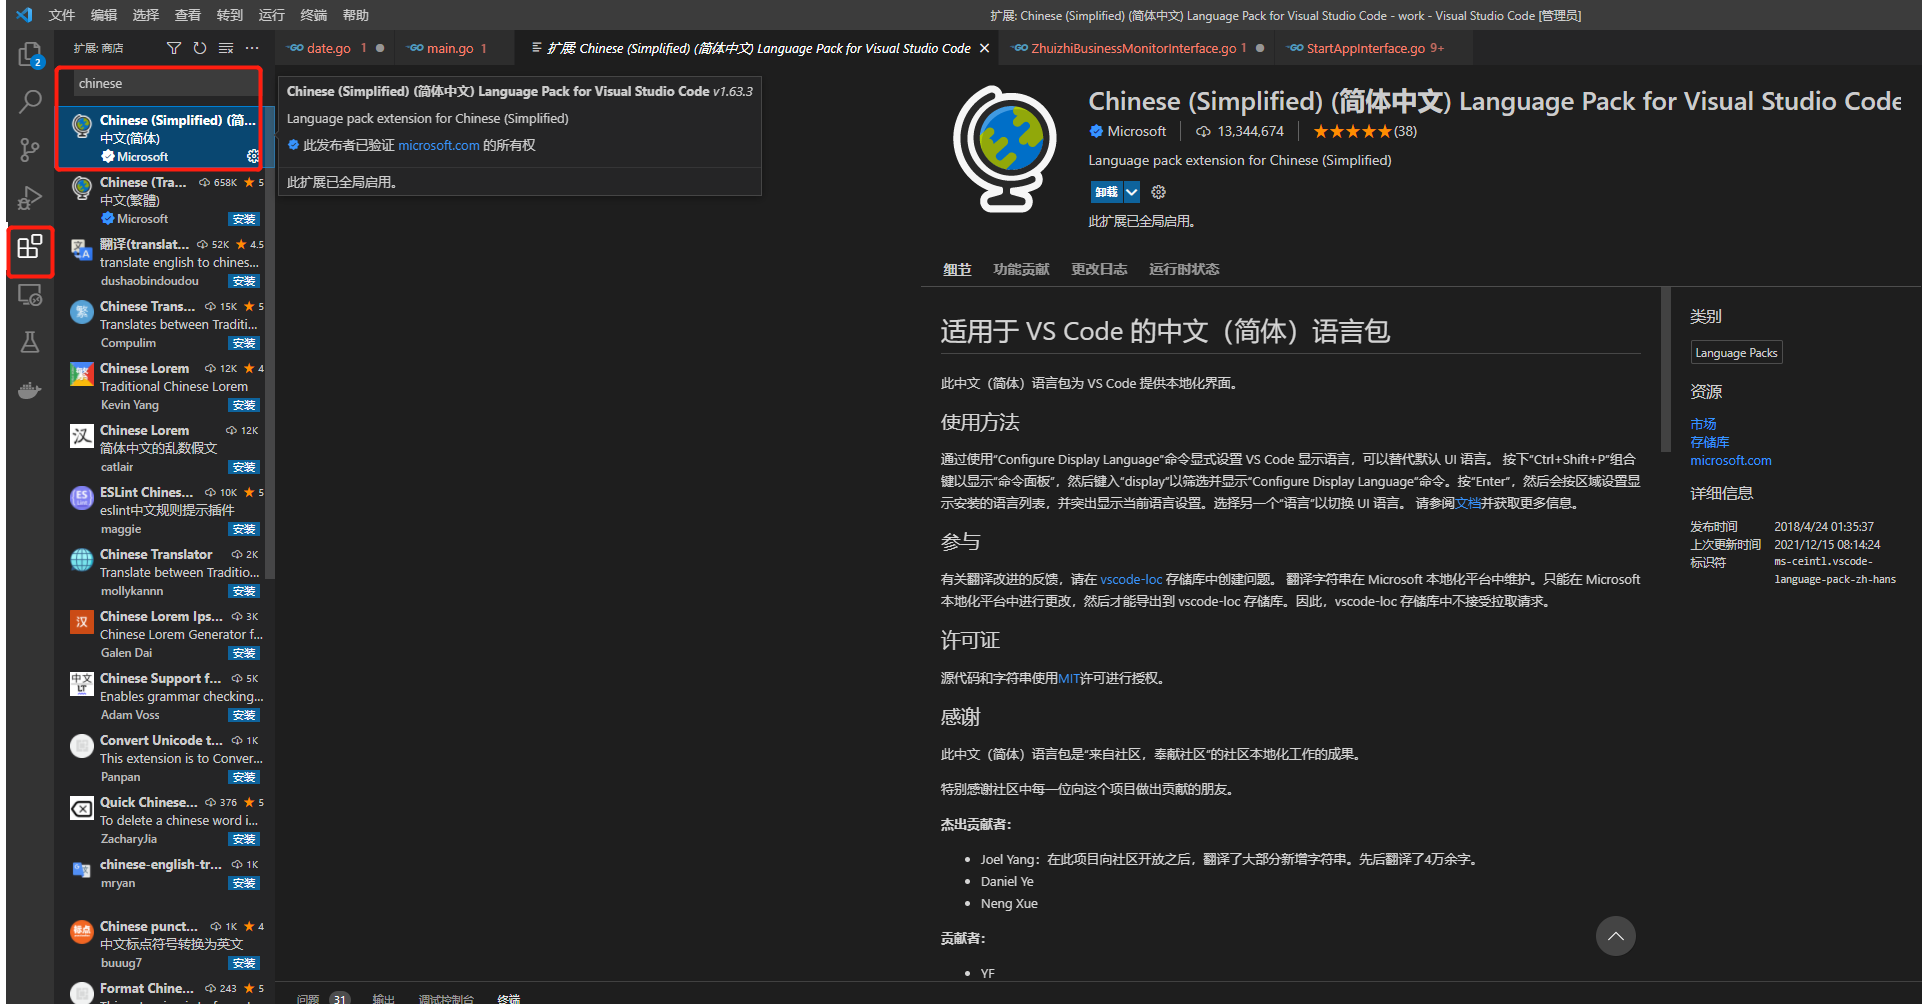
Task: Install Chinese punctuation extension by buuug7
Action: 244,963
